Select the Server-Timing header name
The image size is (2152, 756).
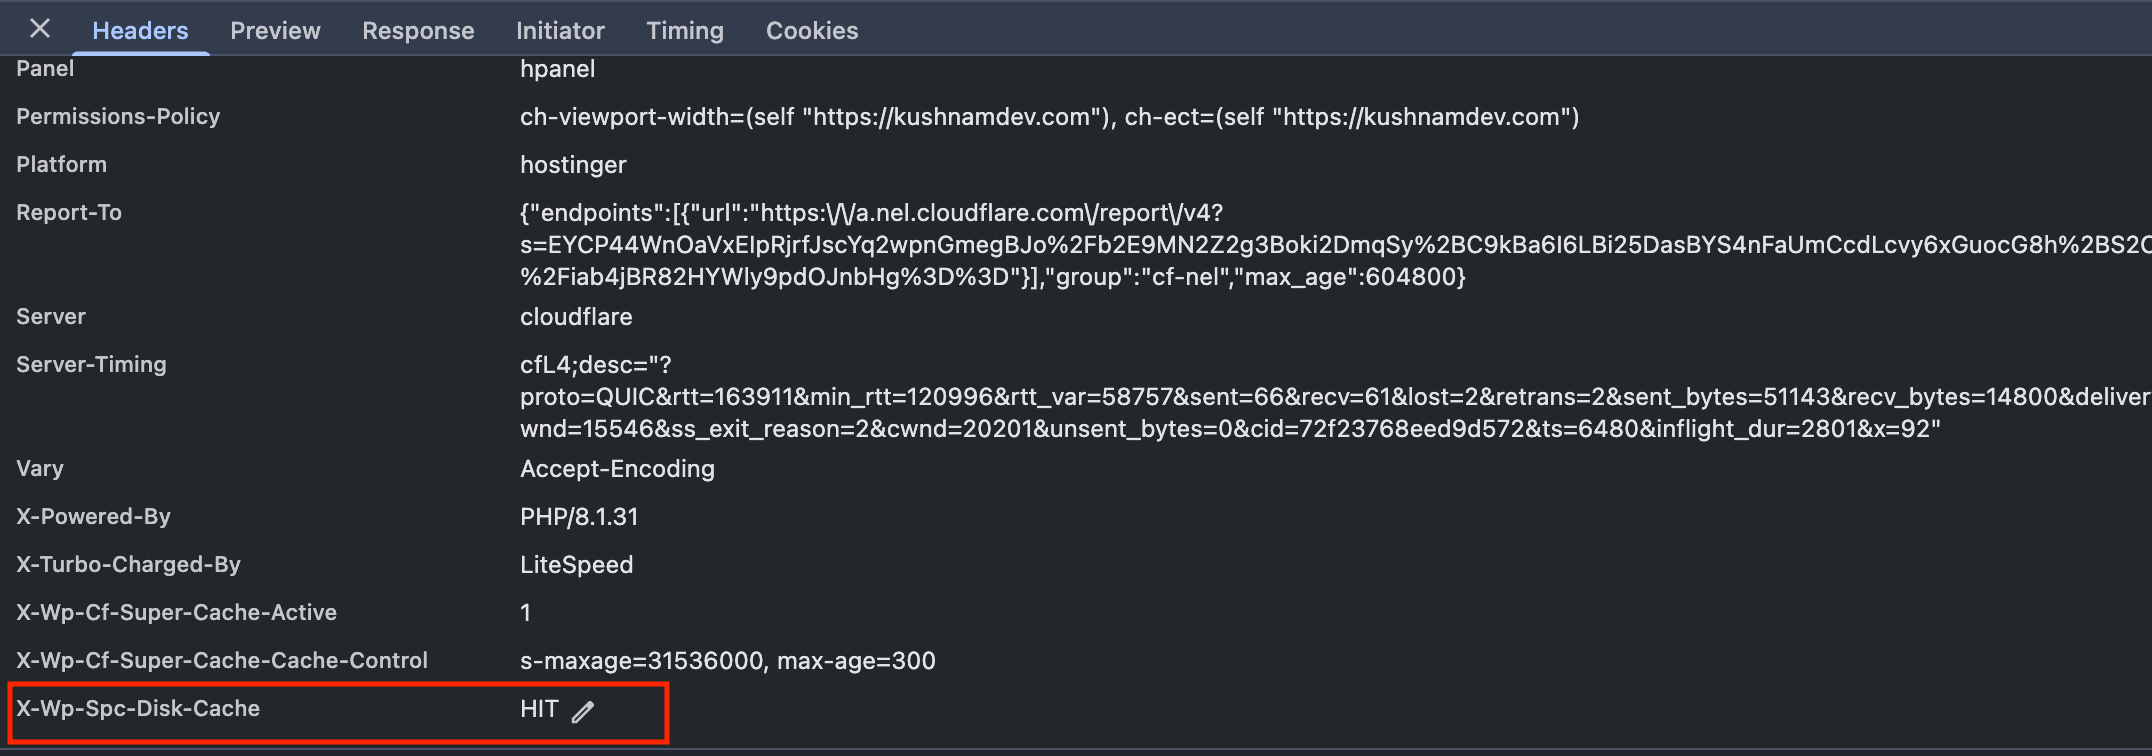click(91, 365)
